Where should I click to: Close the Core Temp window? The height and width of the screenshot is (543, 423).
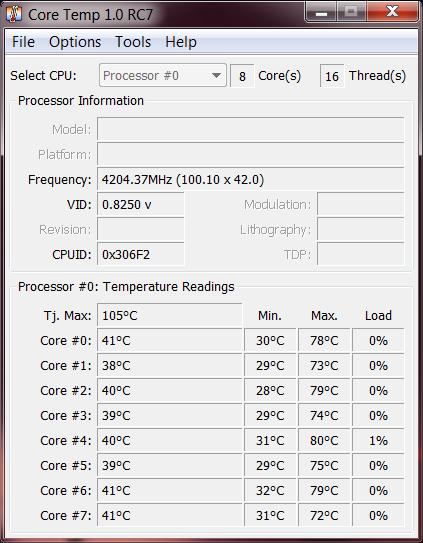pyautogui.click(x=392, y=12)
